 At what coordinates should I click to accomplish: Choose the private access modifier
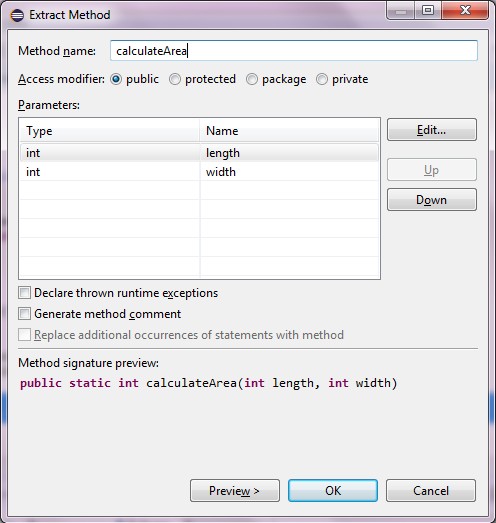[x=322, y=79]
